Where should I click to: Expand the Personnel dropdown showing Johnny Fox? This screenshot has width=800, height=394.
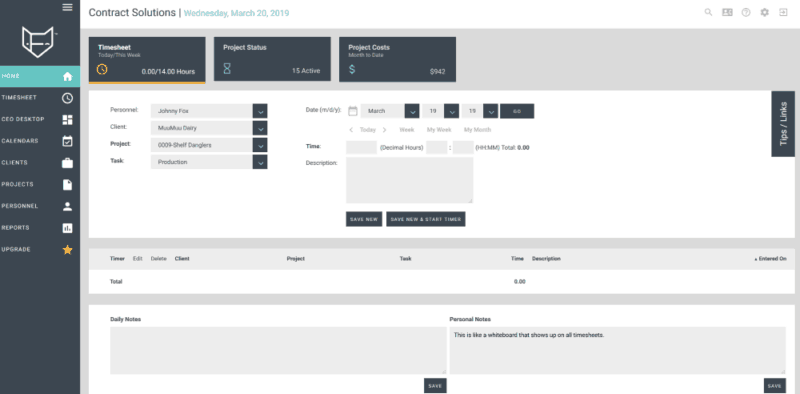point(260,111)
